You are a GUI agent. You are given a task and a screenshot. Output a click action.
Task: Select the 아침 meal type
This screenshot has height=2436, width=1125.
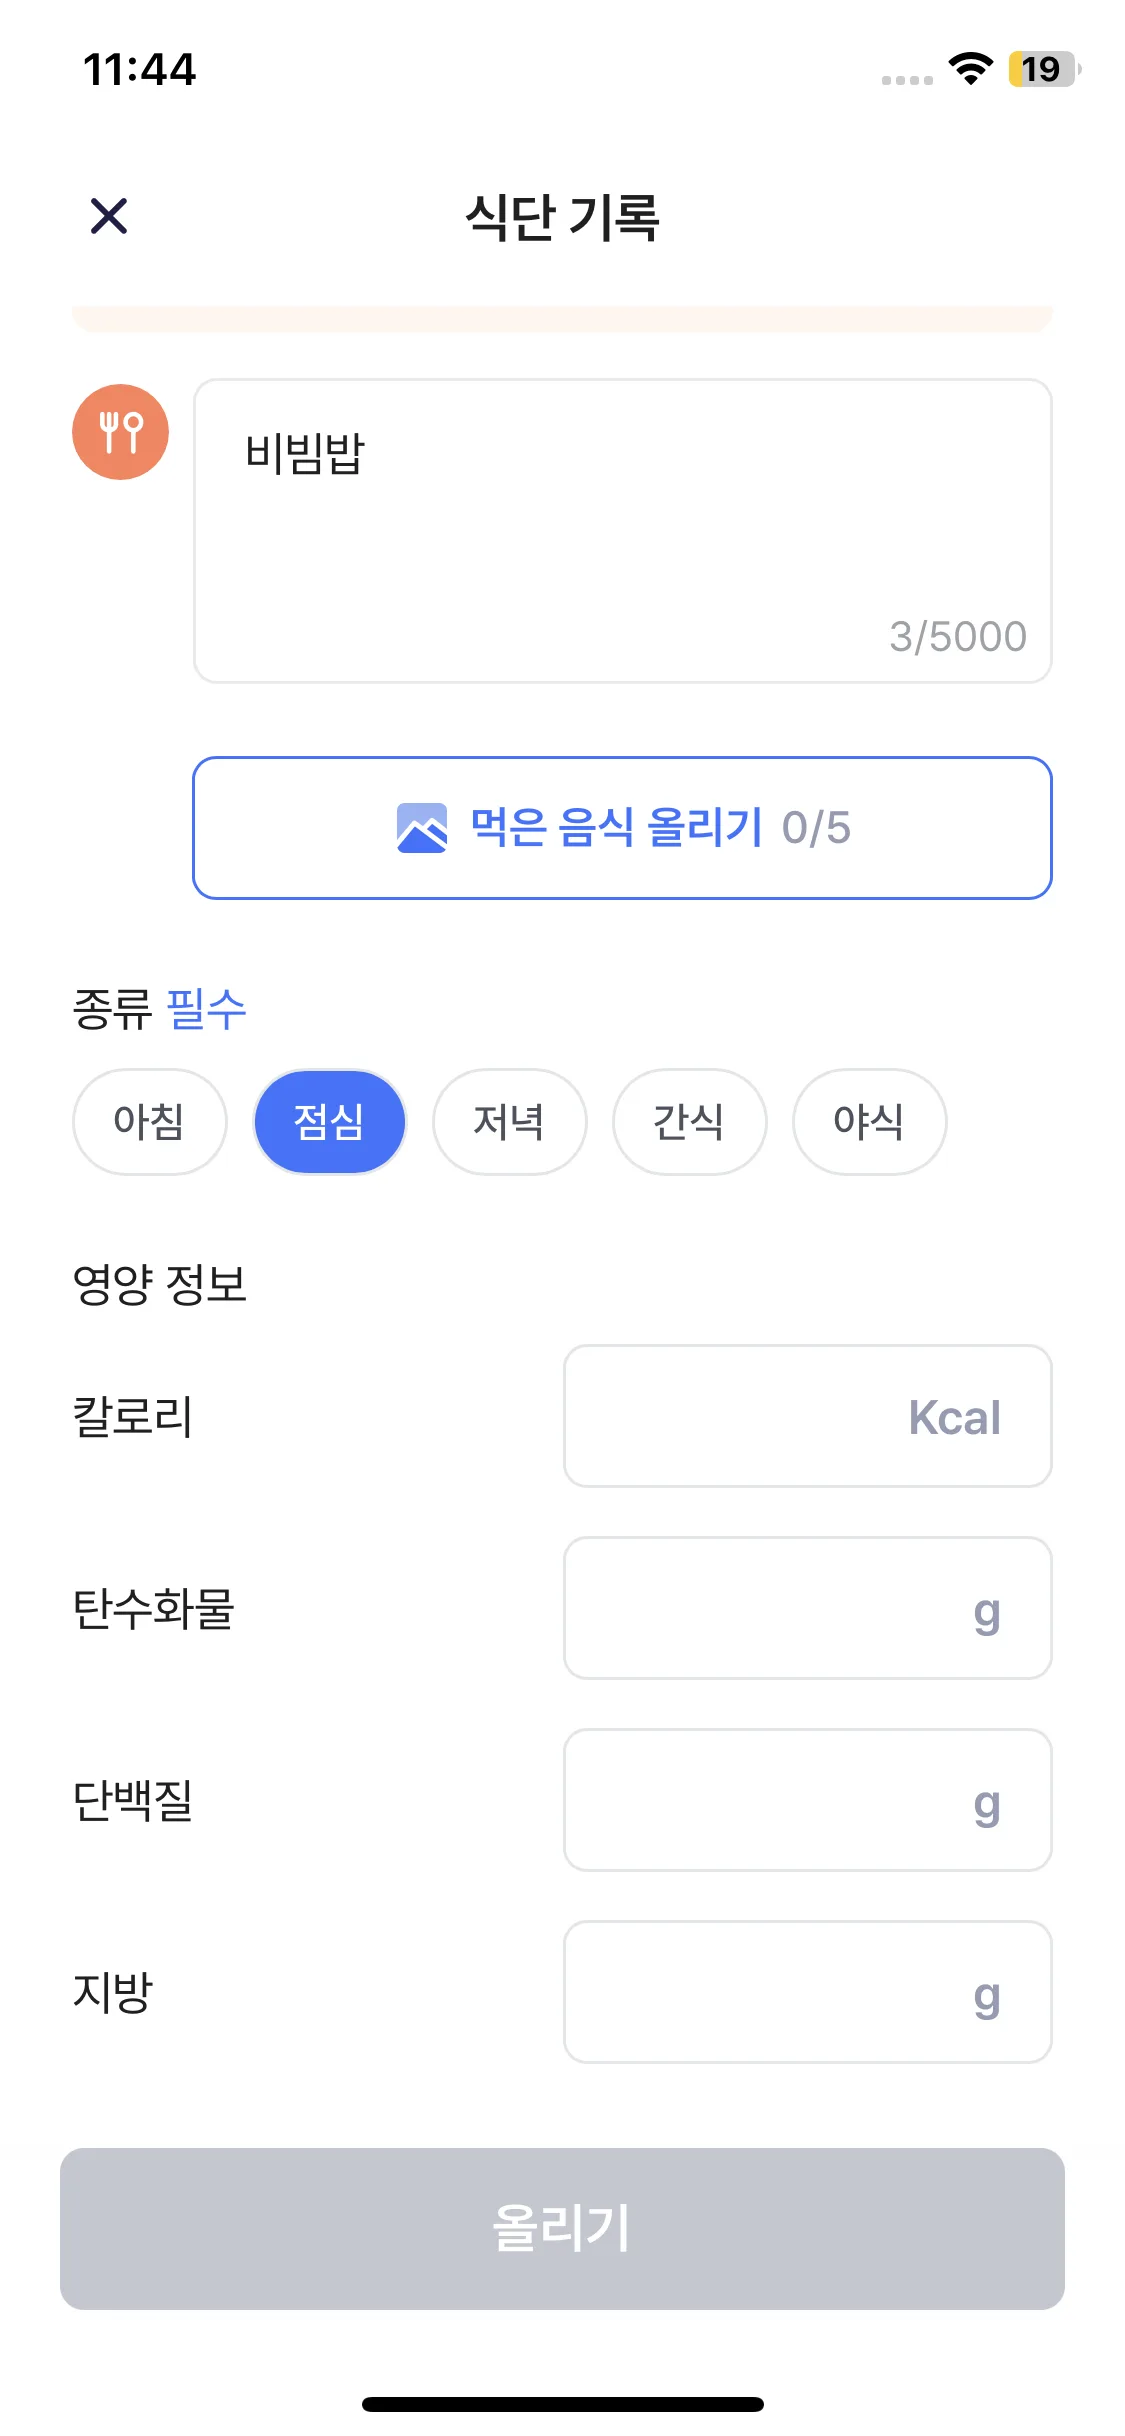point(149,1121)
